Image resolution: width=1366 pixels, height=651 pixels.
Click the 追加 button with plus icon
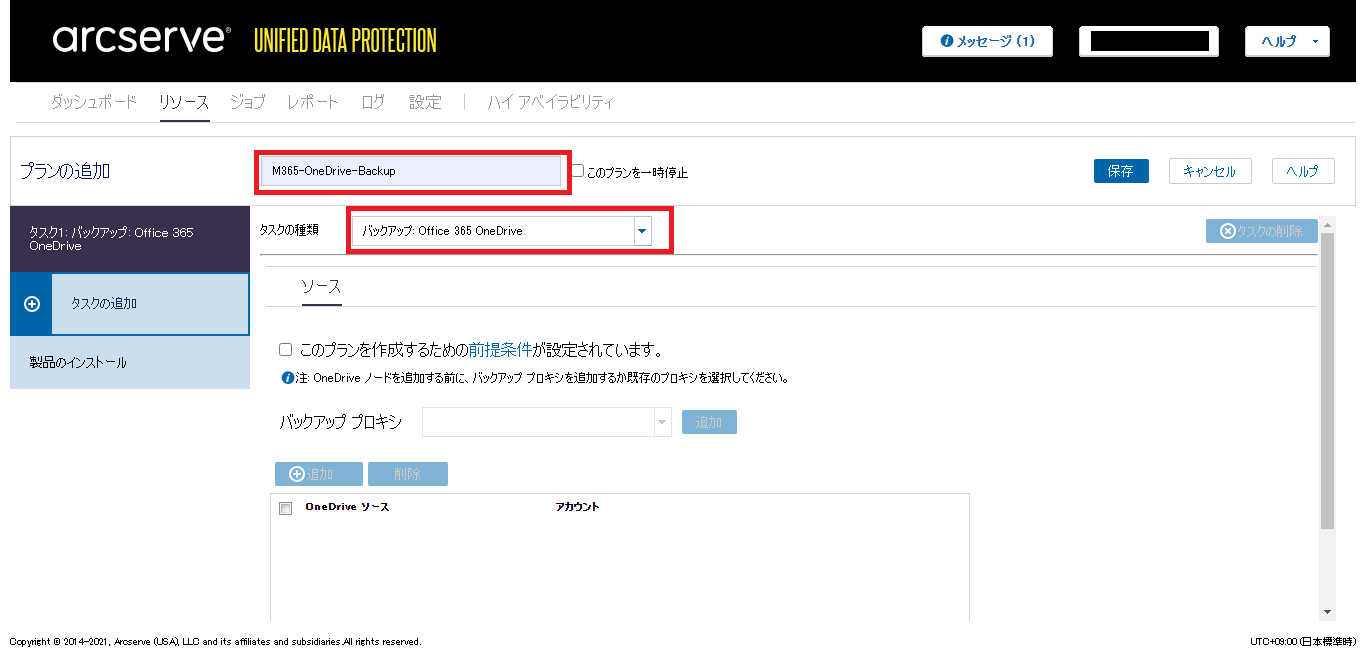click(x=317, y=474)
